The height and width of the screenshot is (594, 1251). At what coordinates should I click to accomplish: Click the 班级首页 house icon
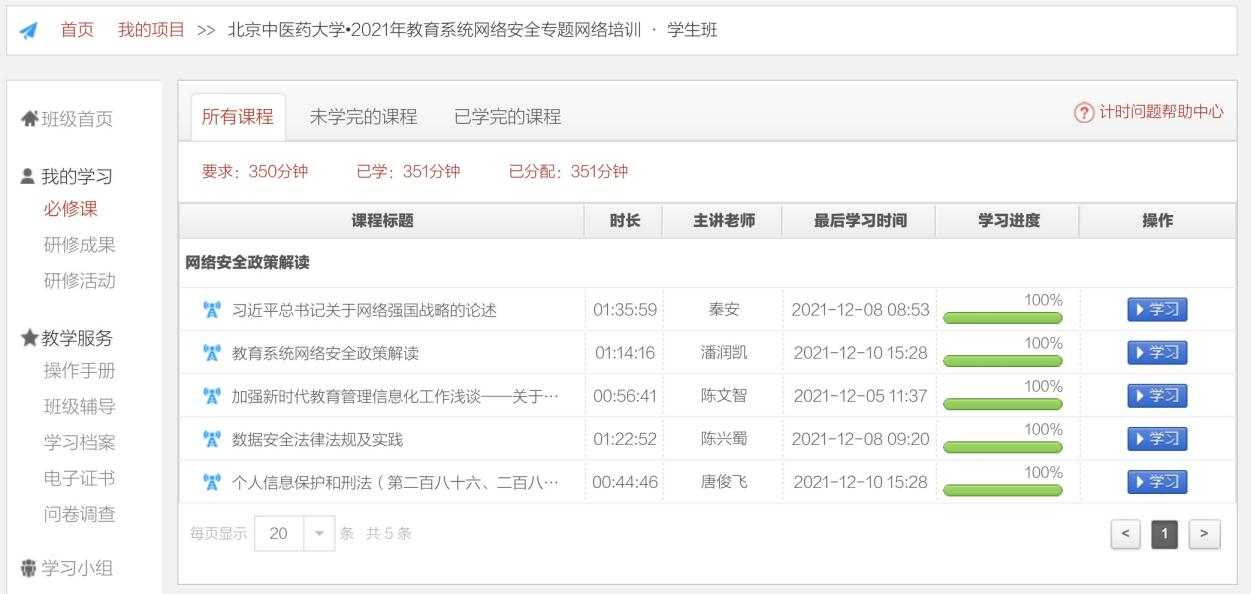tap(30, 119)
